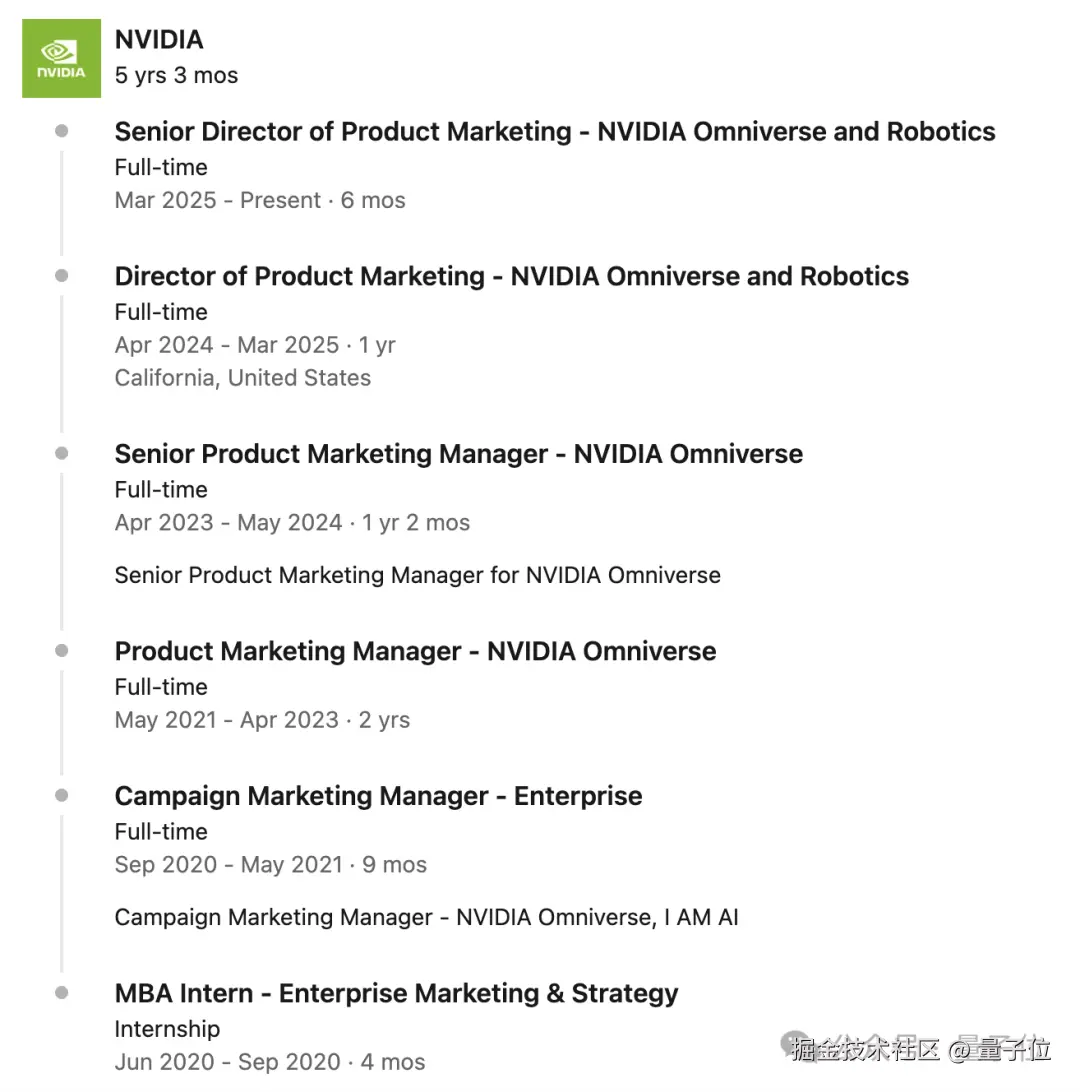
Task: Click the timeline dot beside Director of Product Marketing
Action: [62, 276]
